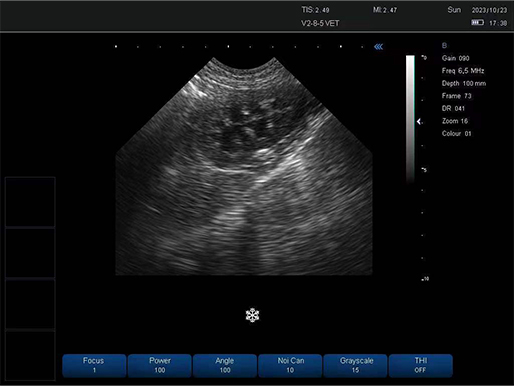Viewport: 514px width, 386px height.
Task: Click the Grayscale 15 button
Action: click(355, 365)
